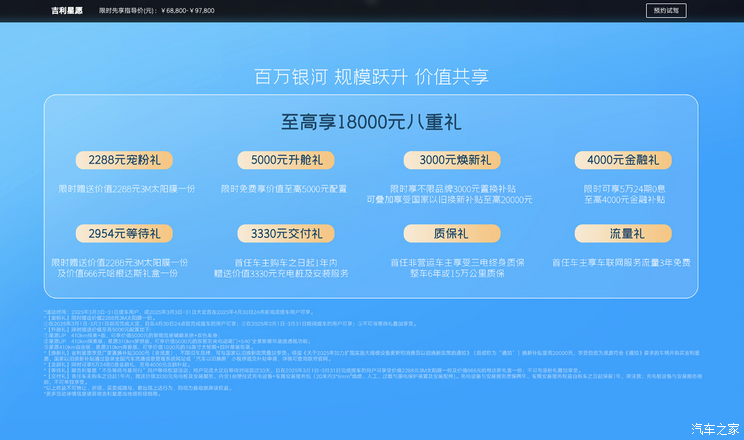Click text 可叠加享受国家以旧换新补贴至高20000元
This screenshot has height=440, width=744.
(x=449, y=200)
